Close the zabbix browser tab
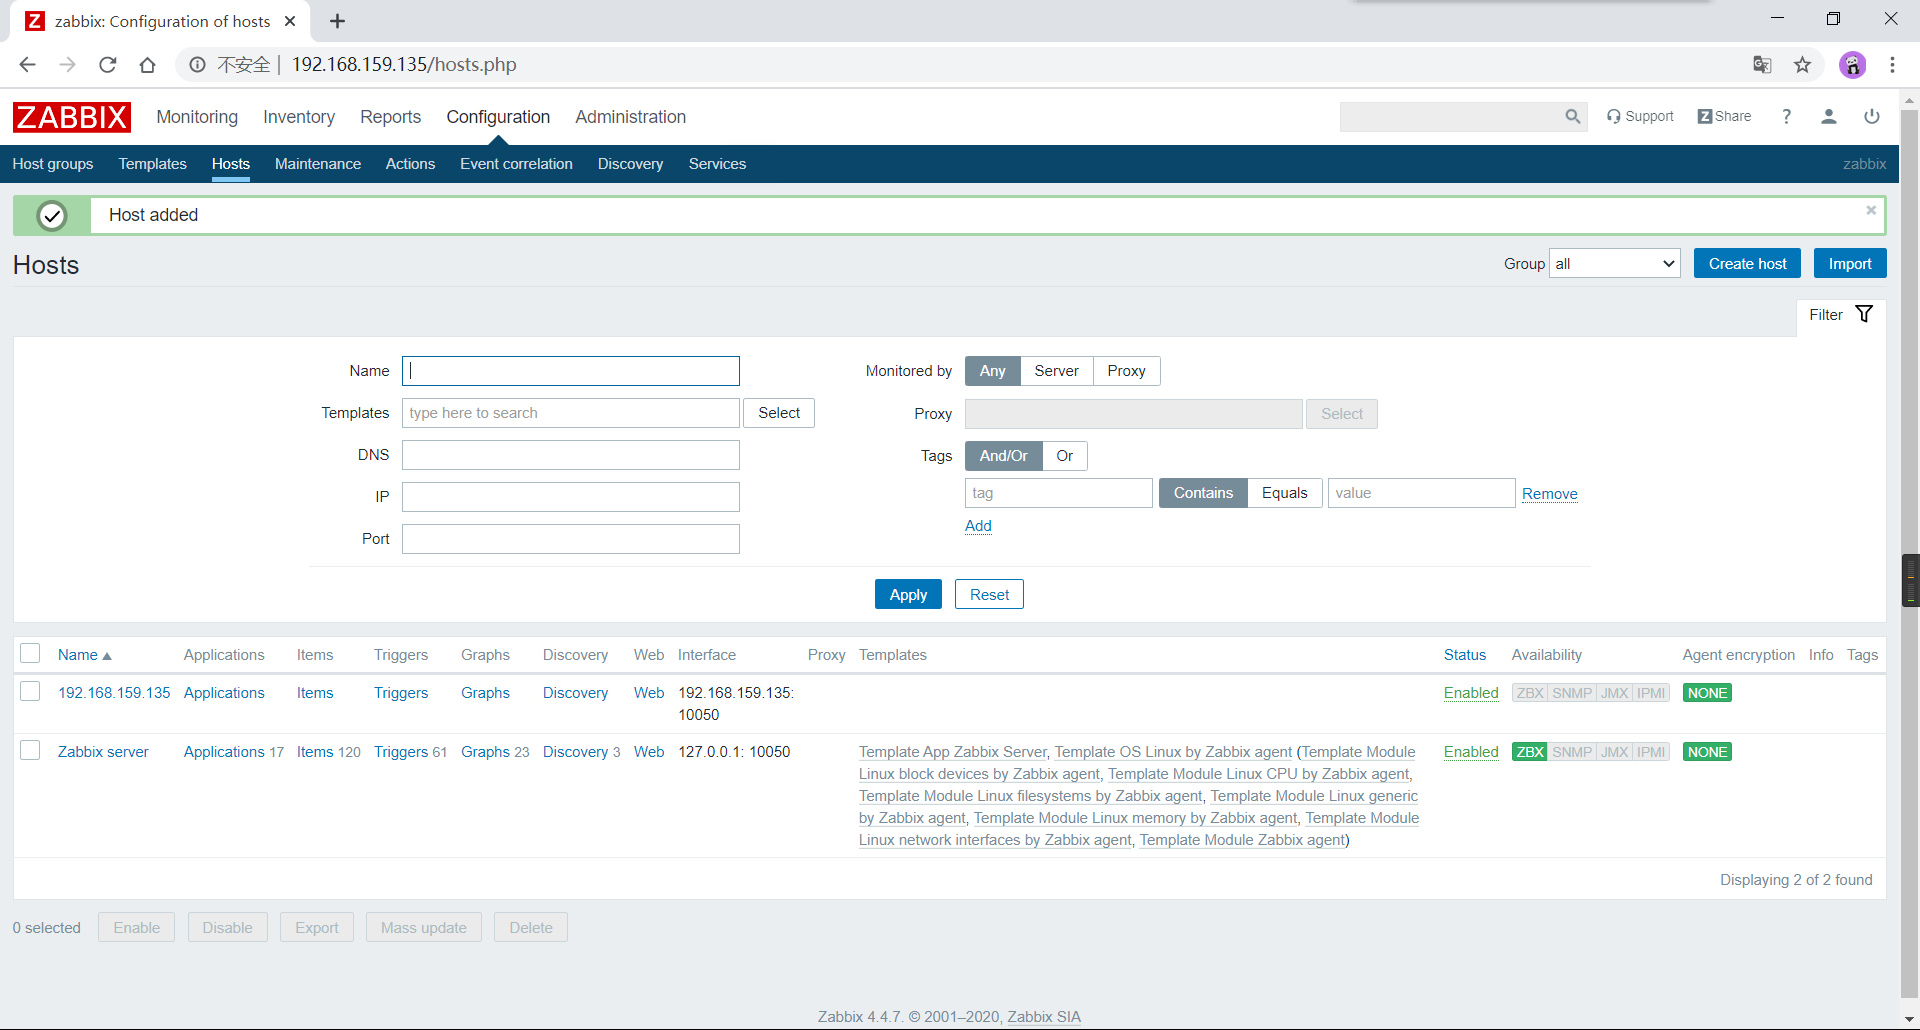Screen dimensions: 1920x1030 click(290, 21)
